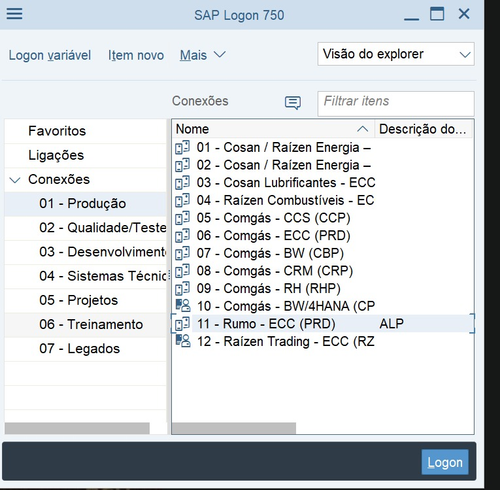
Task: Click the connections list horizontal scrollbar
Action: point(234,428)
